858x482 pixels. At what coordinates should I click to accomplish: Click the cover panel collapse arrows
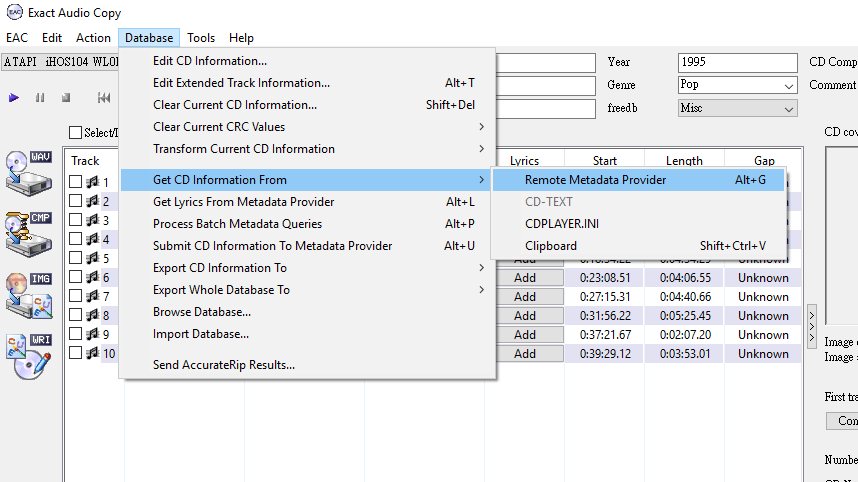812,326
